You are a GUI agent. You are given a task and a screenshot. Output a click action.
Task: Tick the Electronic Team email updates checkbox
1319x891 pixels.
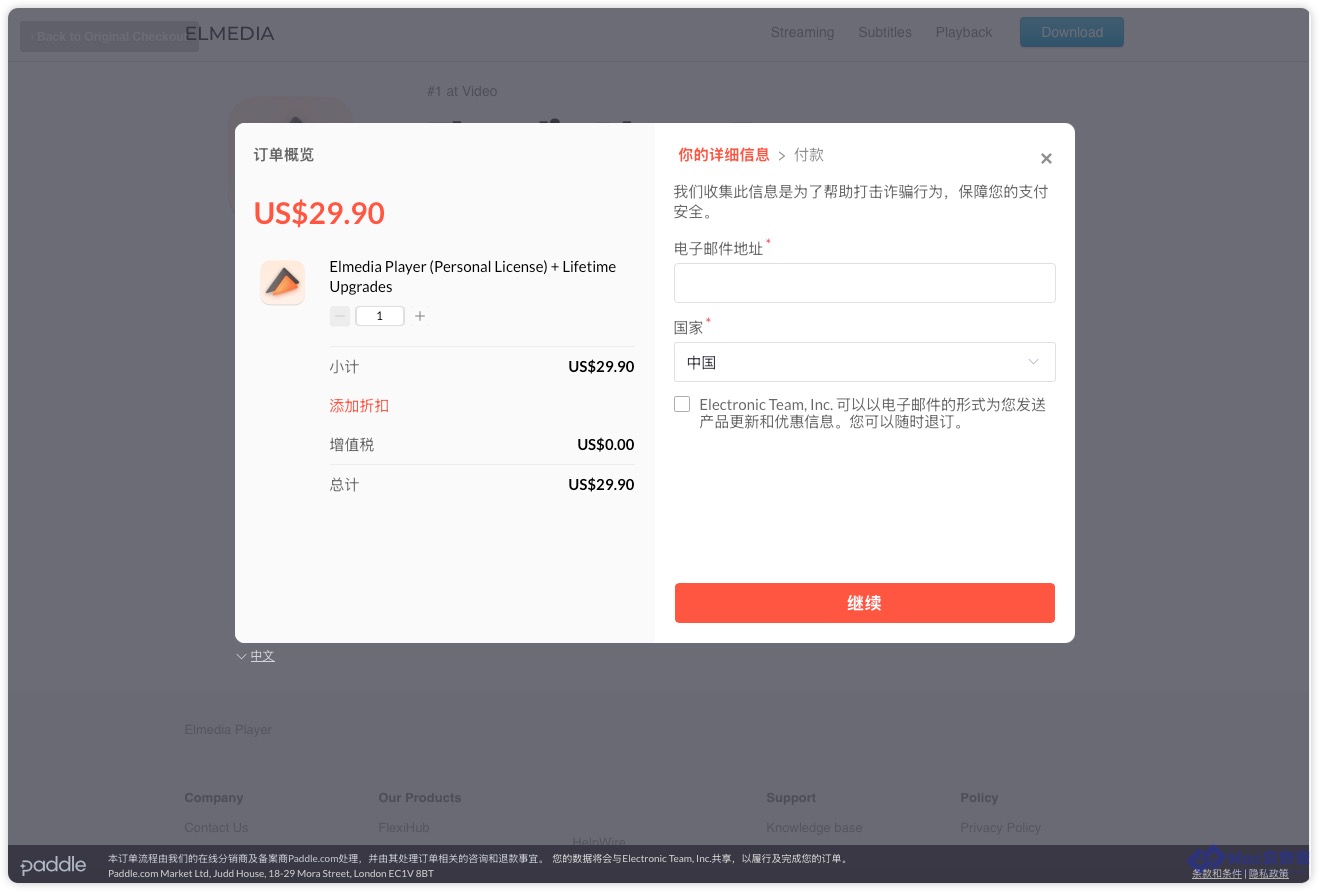682,404
